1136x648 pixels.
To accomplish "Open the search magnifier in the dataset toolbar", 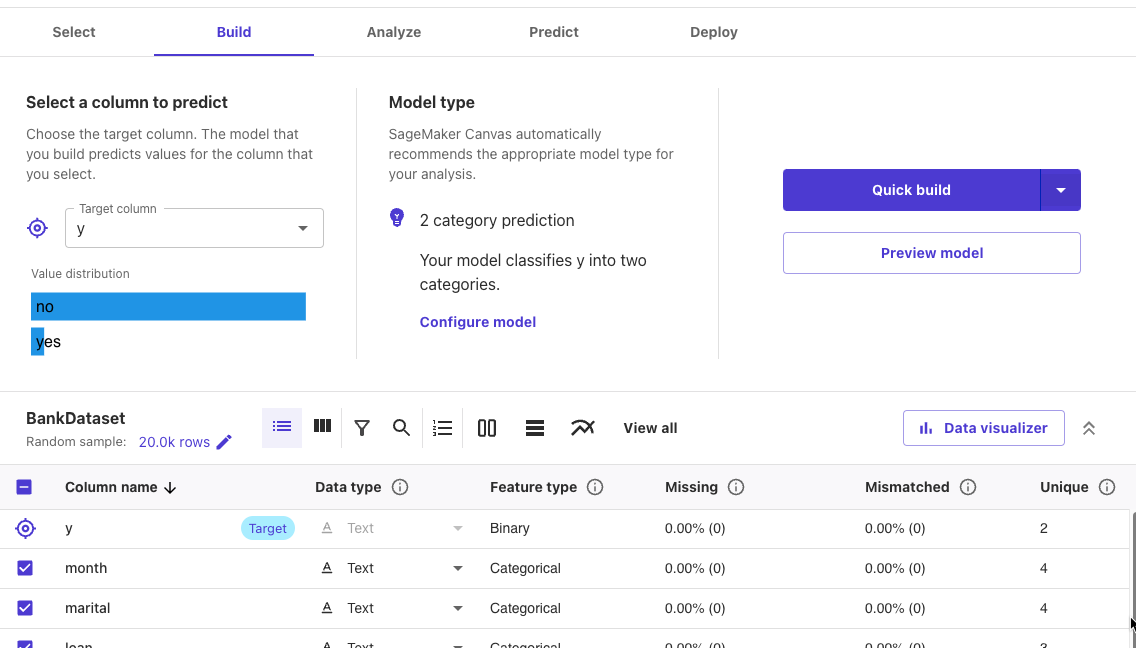I will point(401,428).
